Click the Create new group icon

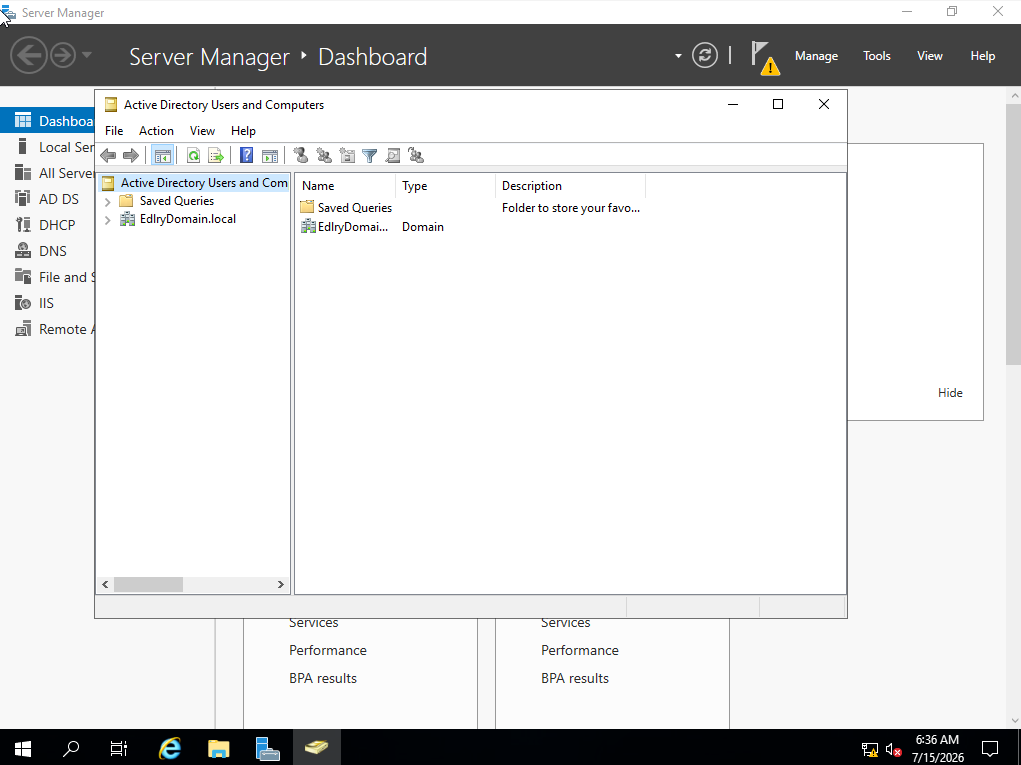click(x=324, y=156)
